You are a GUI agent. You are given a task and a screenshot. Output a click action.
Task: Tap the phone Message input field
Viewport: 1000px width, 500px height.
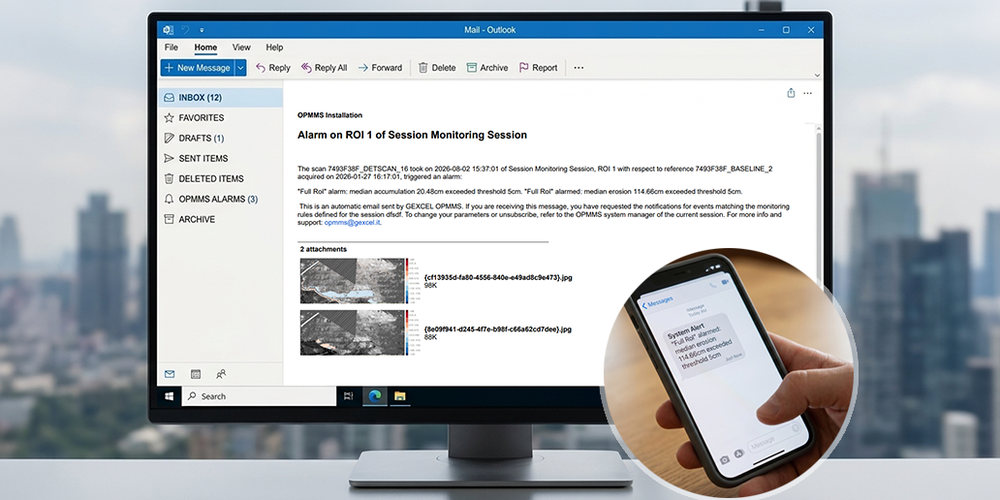775,439
